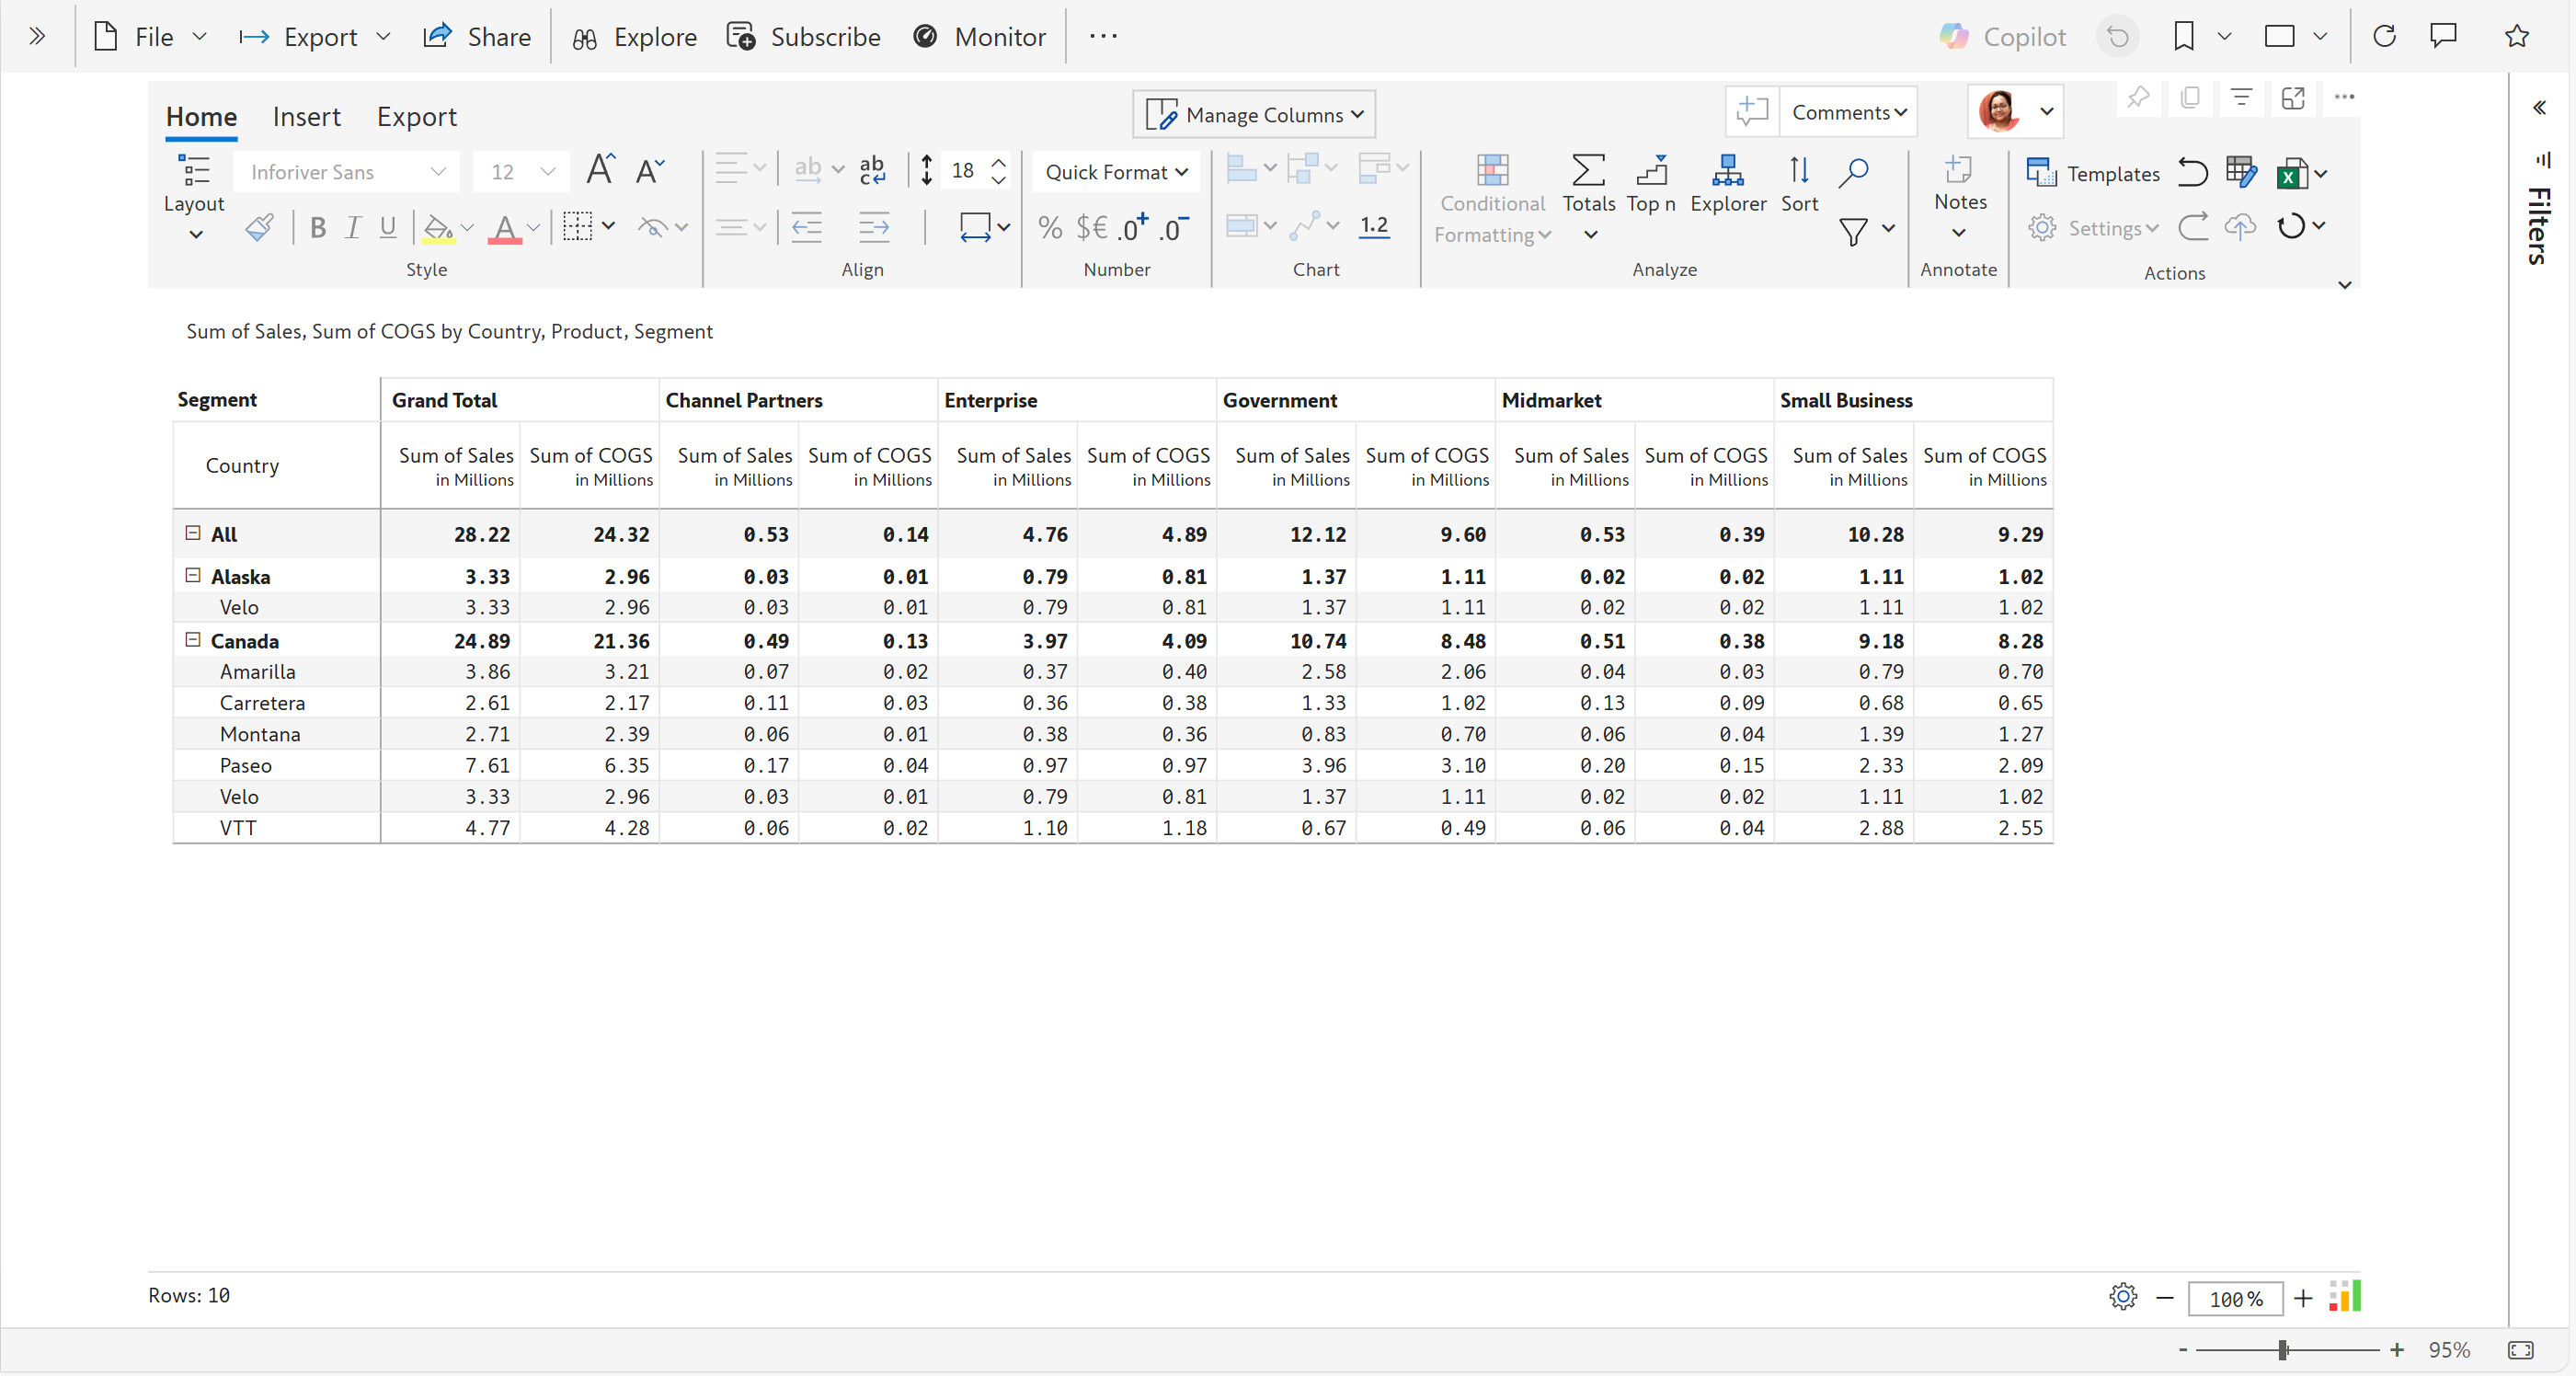
Task: Increase decimal places button
Action: (x=1133, y=228)
